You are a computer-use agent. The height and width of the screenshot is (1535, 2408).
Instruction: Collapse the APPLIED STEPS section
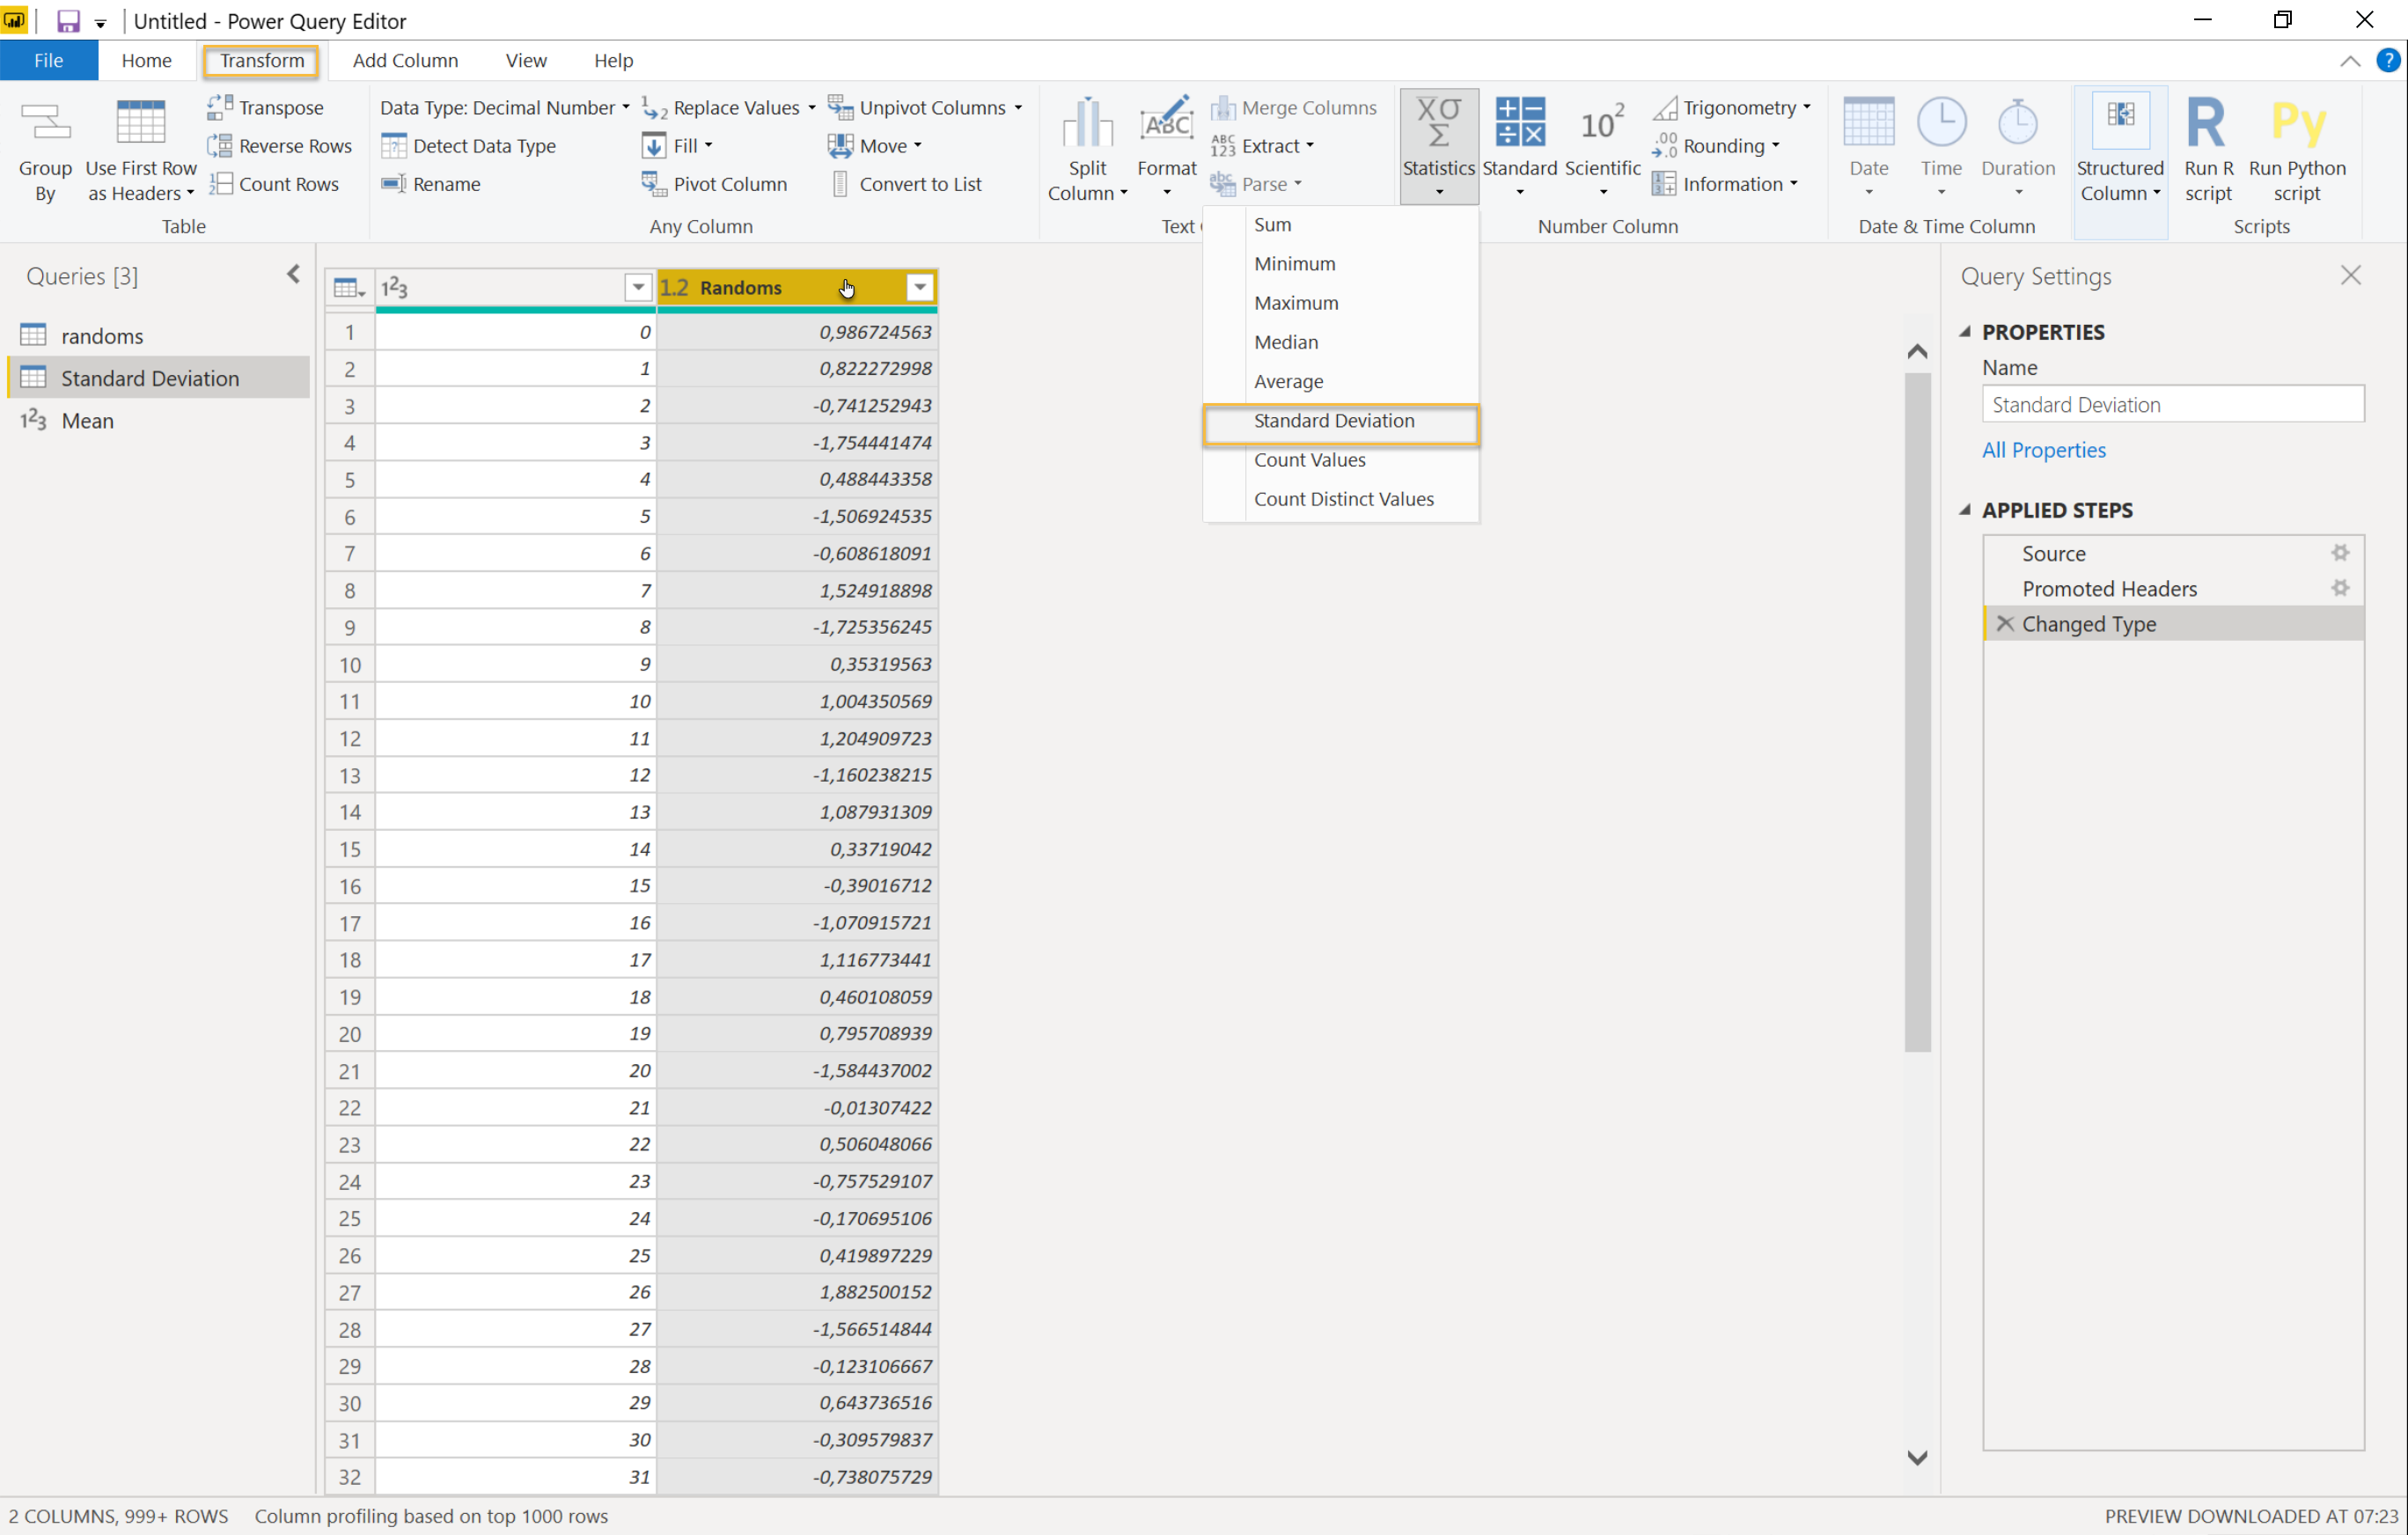[1965, 509]
